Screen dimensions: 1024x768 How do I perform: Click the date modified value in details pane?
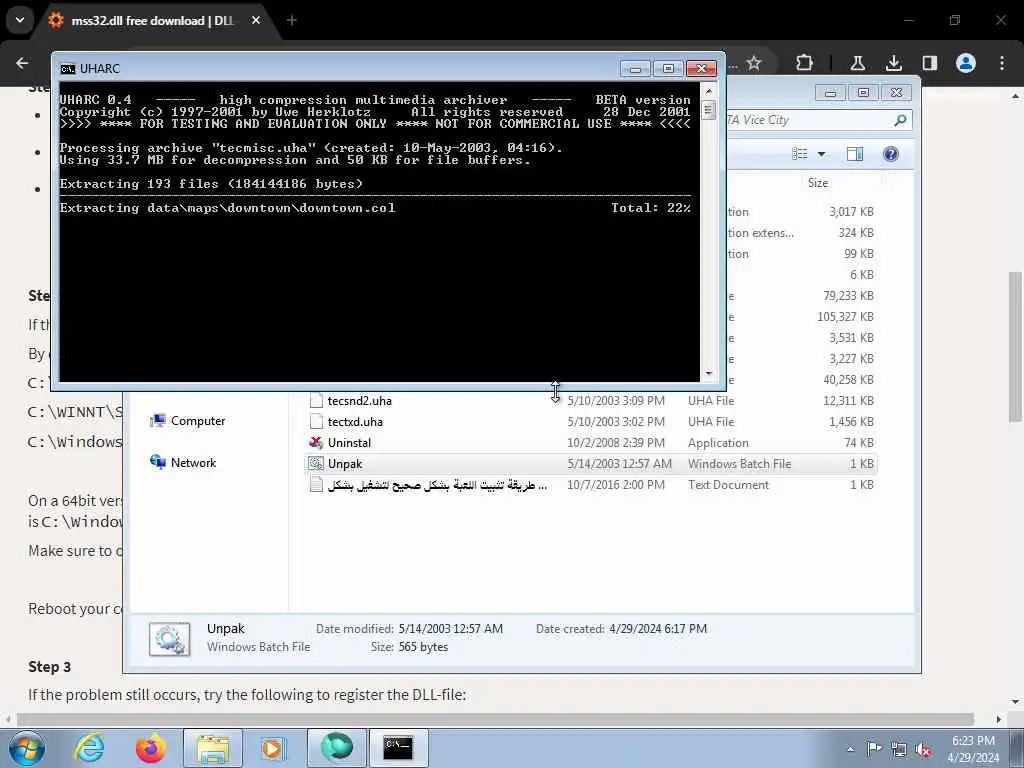click(451, 629)
